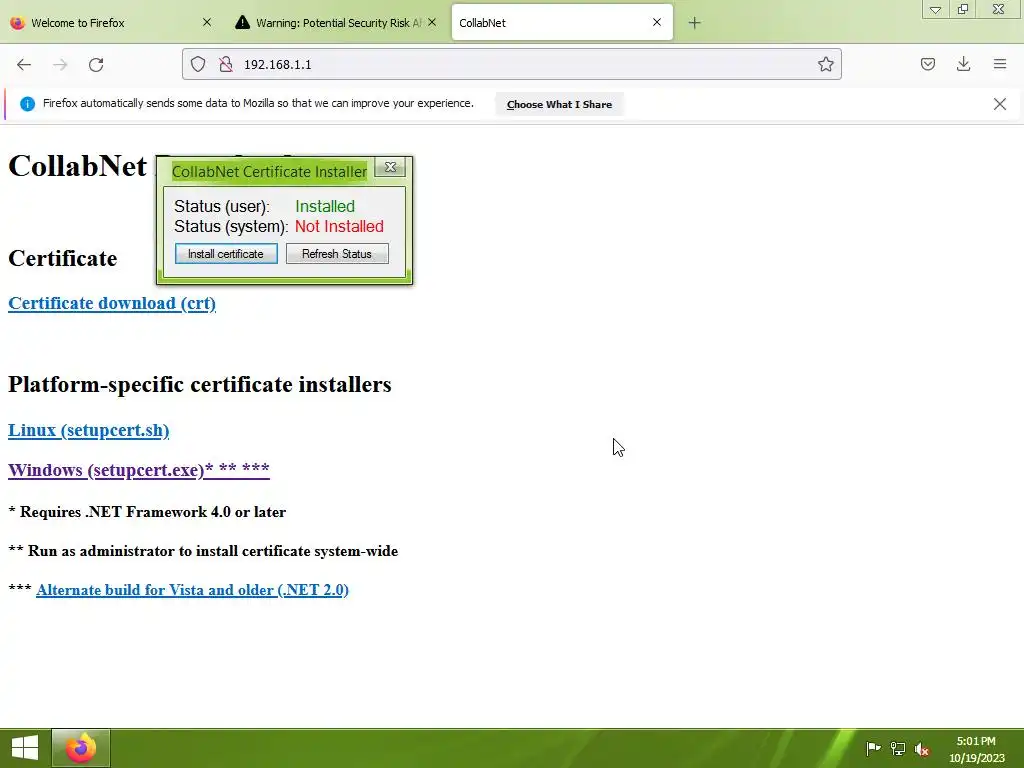Open the tracking protection shield icon

tap(198, 64)
